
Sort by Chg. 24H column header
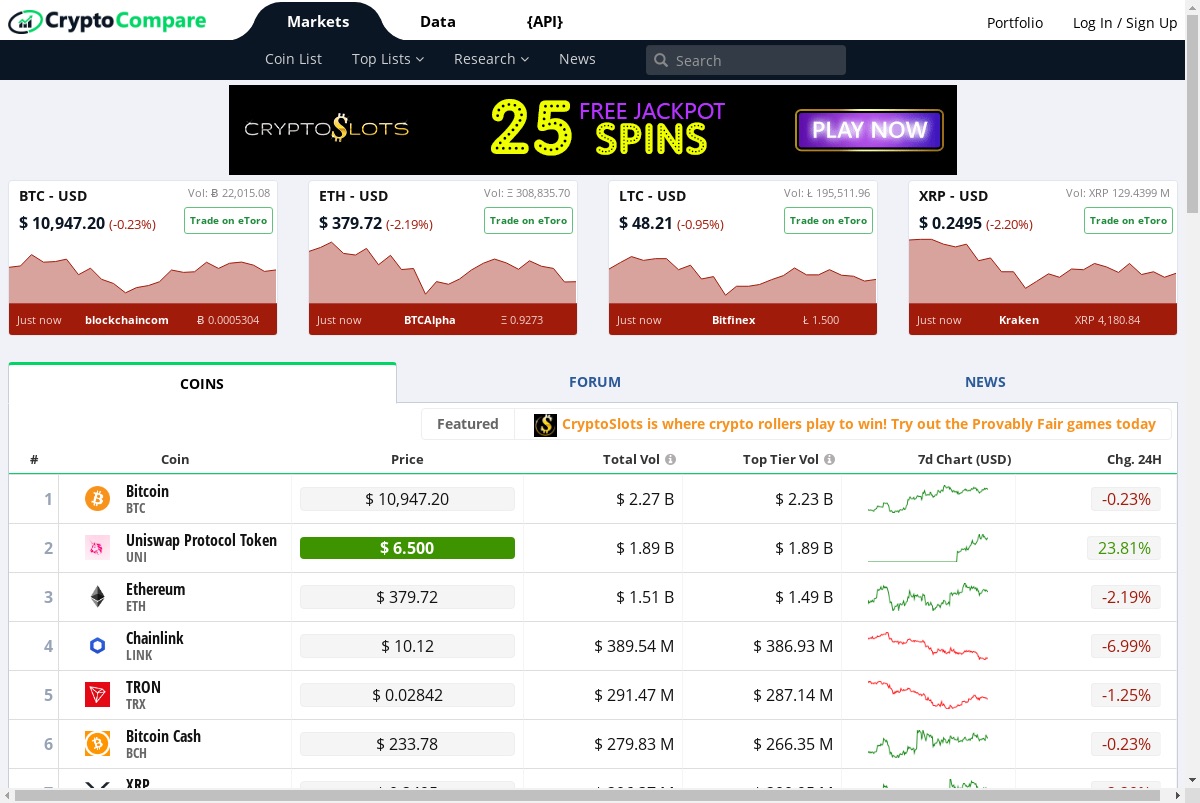pyautogui.click(x=1134, y=459)
